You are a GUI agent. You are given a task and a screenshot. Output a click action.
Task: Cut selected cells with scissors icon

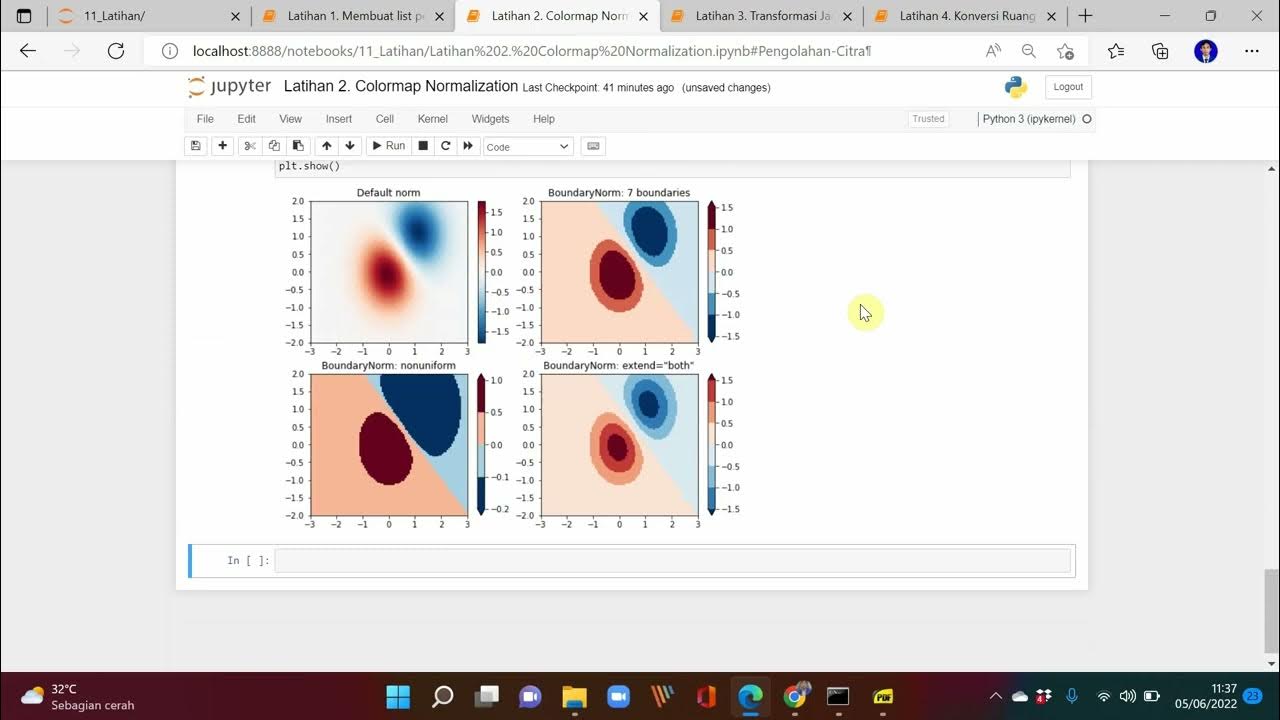click(x=250, y=146)
